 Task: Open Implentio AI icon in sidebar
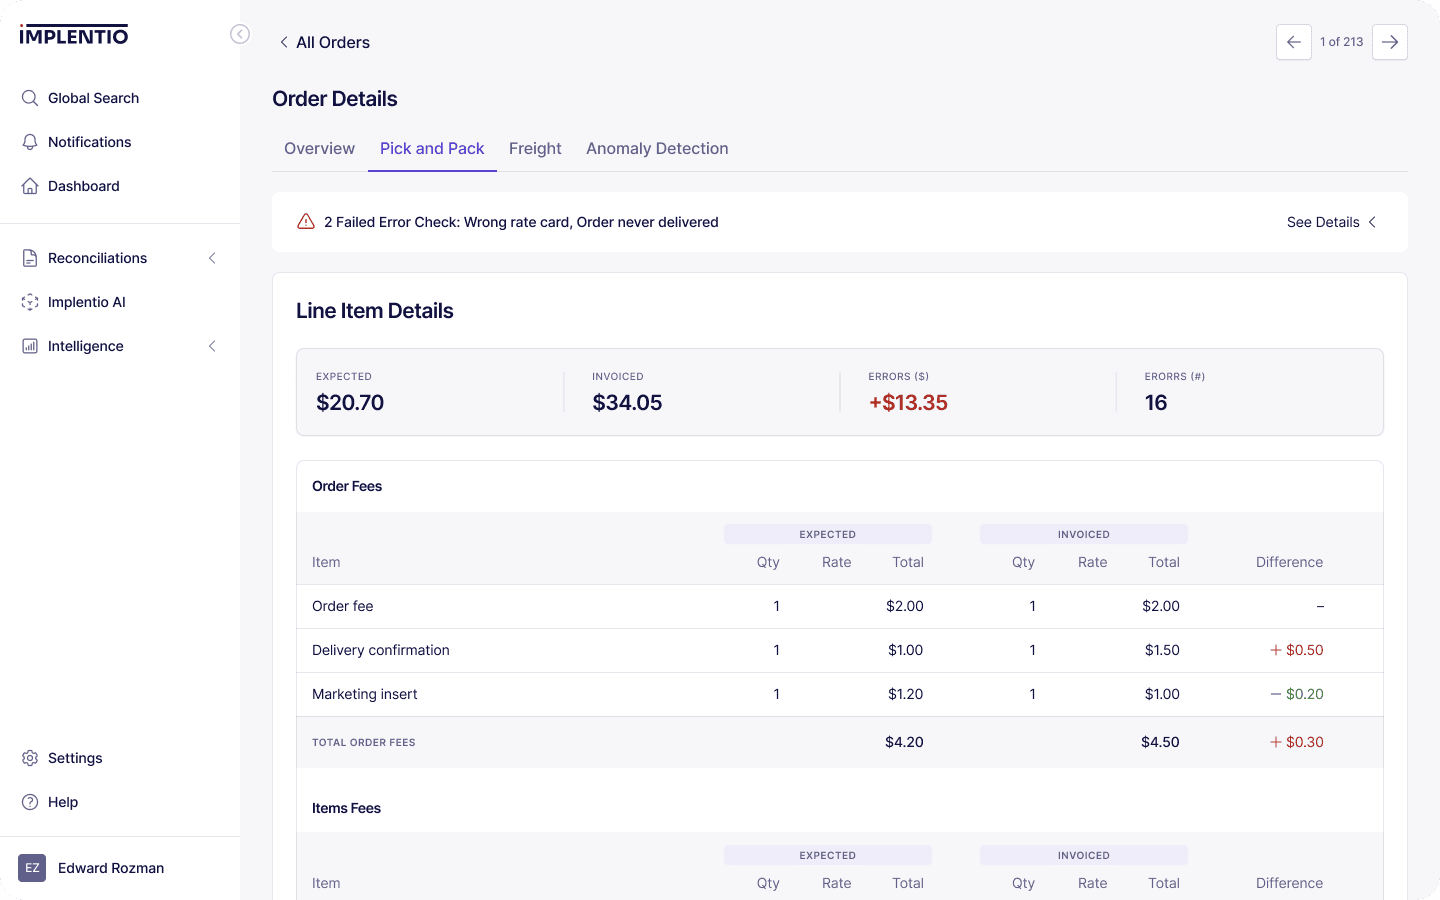pos(30,302)
